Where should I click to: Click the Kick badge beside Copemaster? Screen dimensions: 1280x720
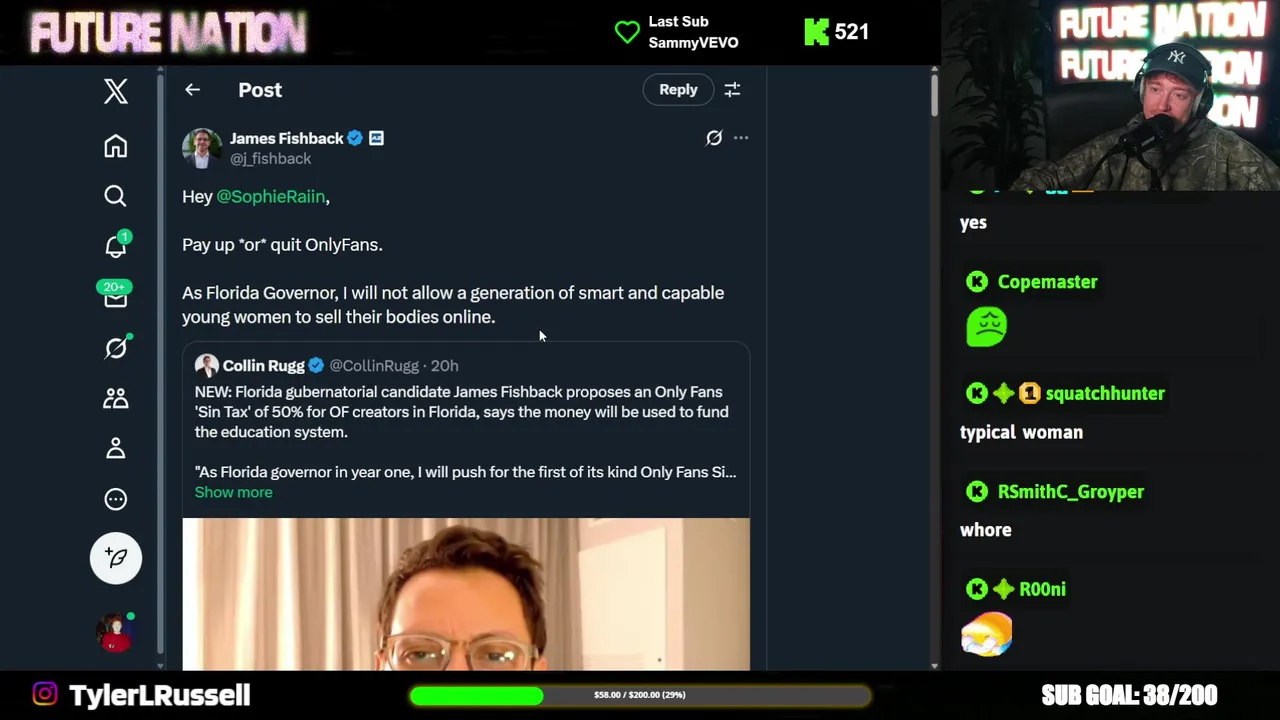977,282
